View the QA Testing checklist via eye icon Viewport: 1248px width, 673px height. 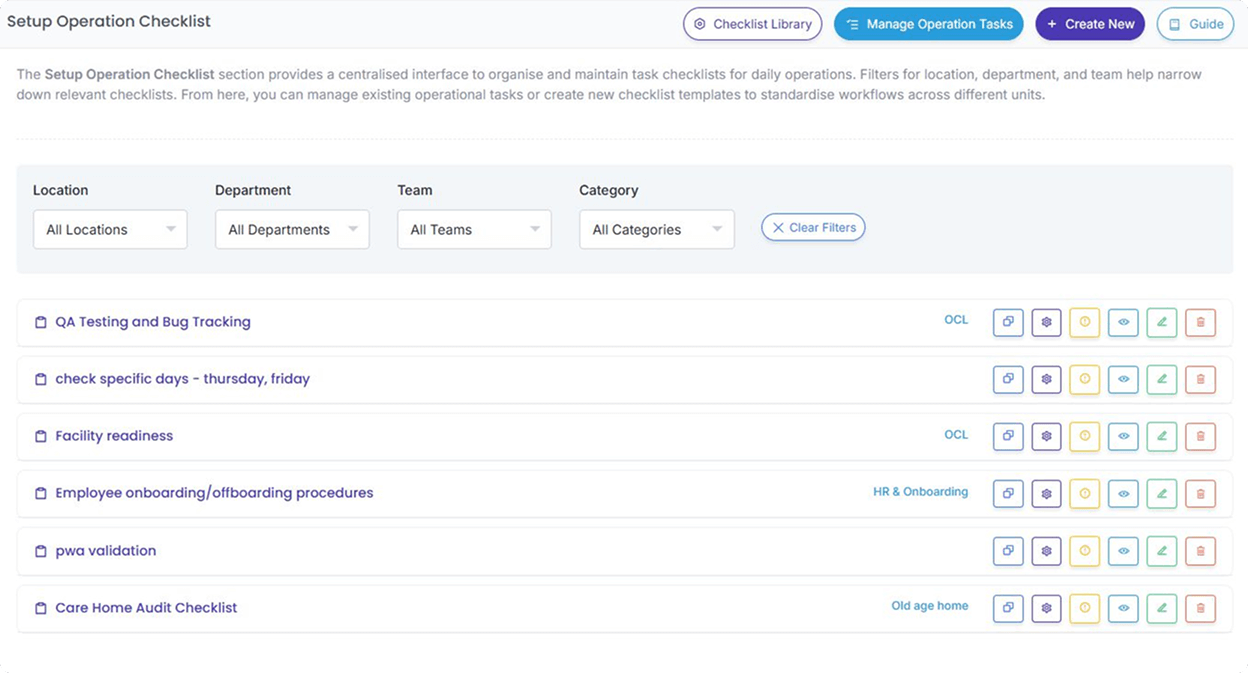(x=1123, y=322)
